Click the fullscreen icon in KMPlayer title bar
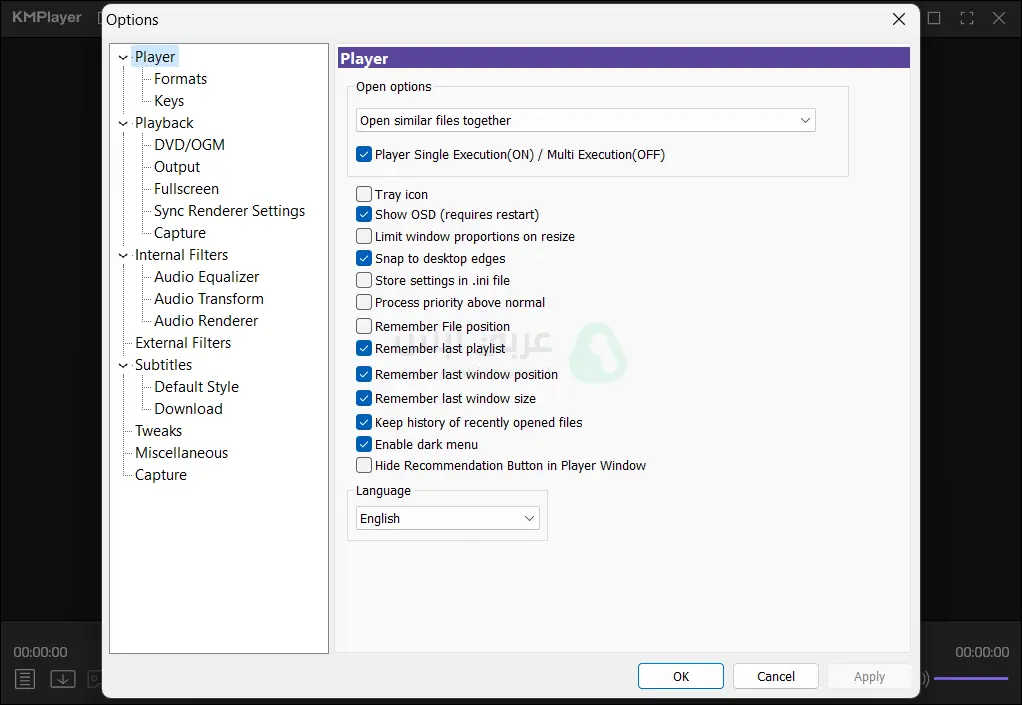 (x=967, y=18)
